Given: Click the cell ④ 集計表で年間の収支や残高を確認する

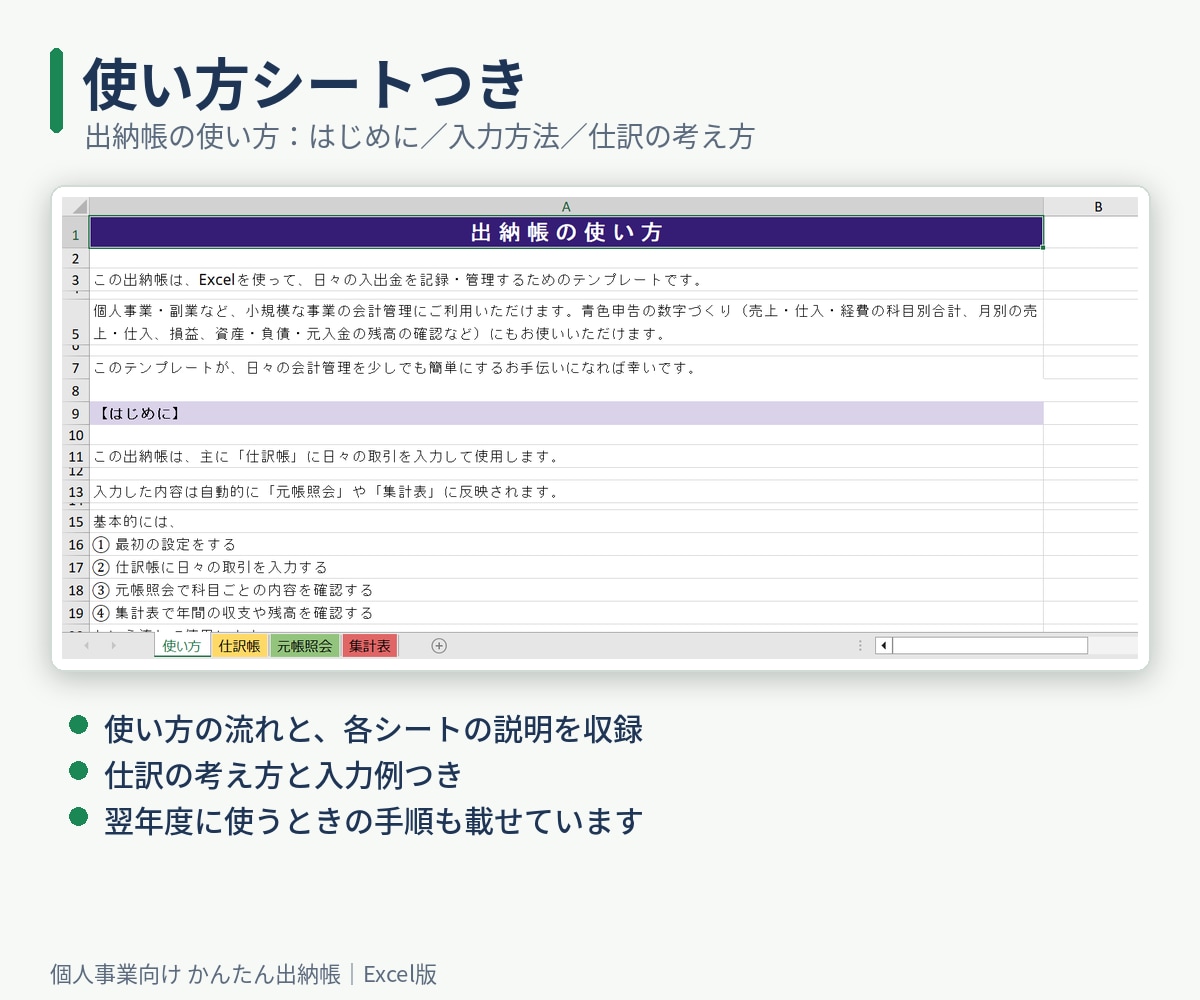Looking at the screenshot, I should [566, 613].
